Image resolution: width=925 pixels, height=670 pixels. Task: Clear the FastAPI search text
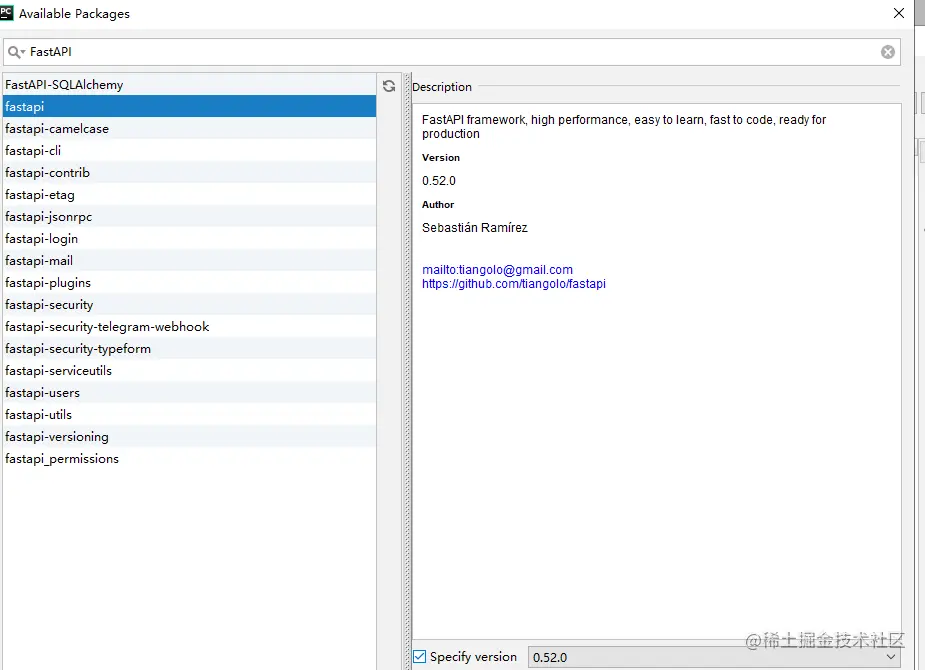887,52
